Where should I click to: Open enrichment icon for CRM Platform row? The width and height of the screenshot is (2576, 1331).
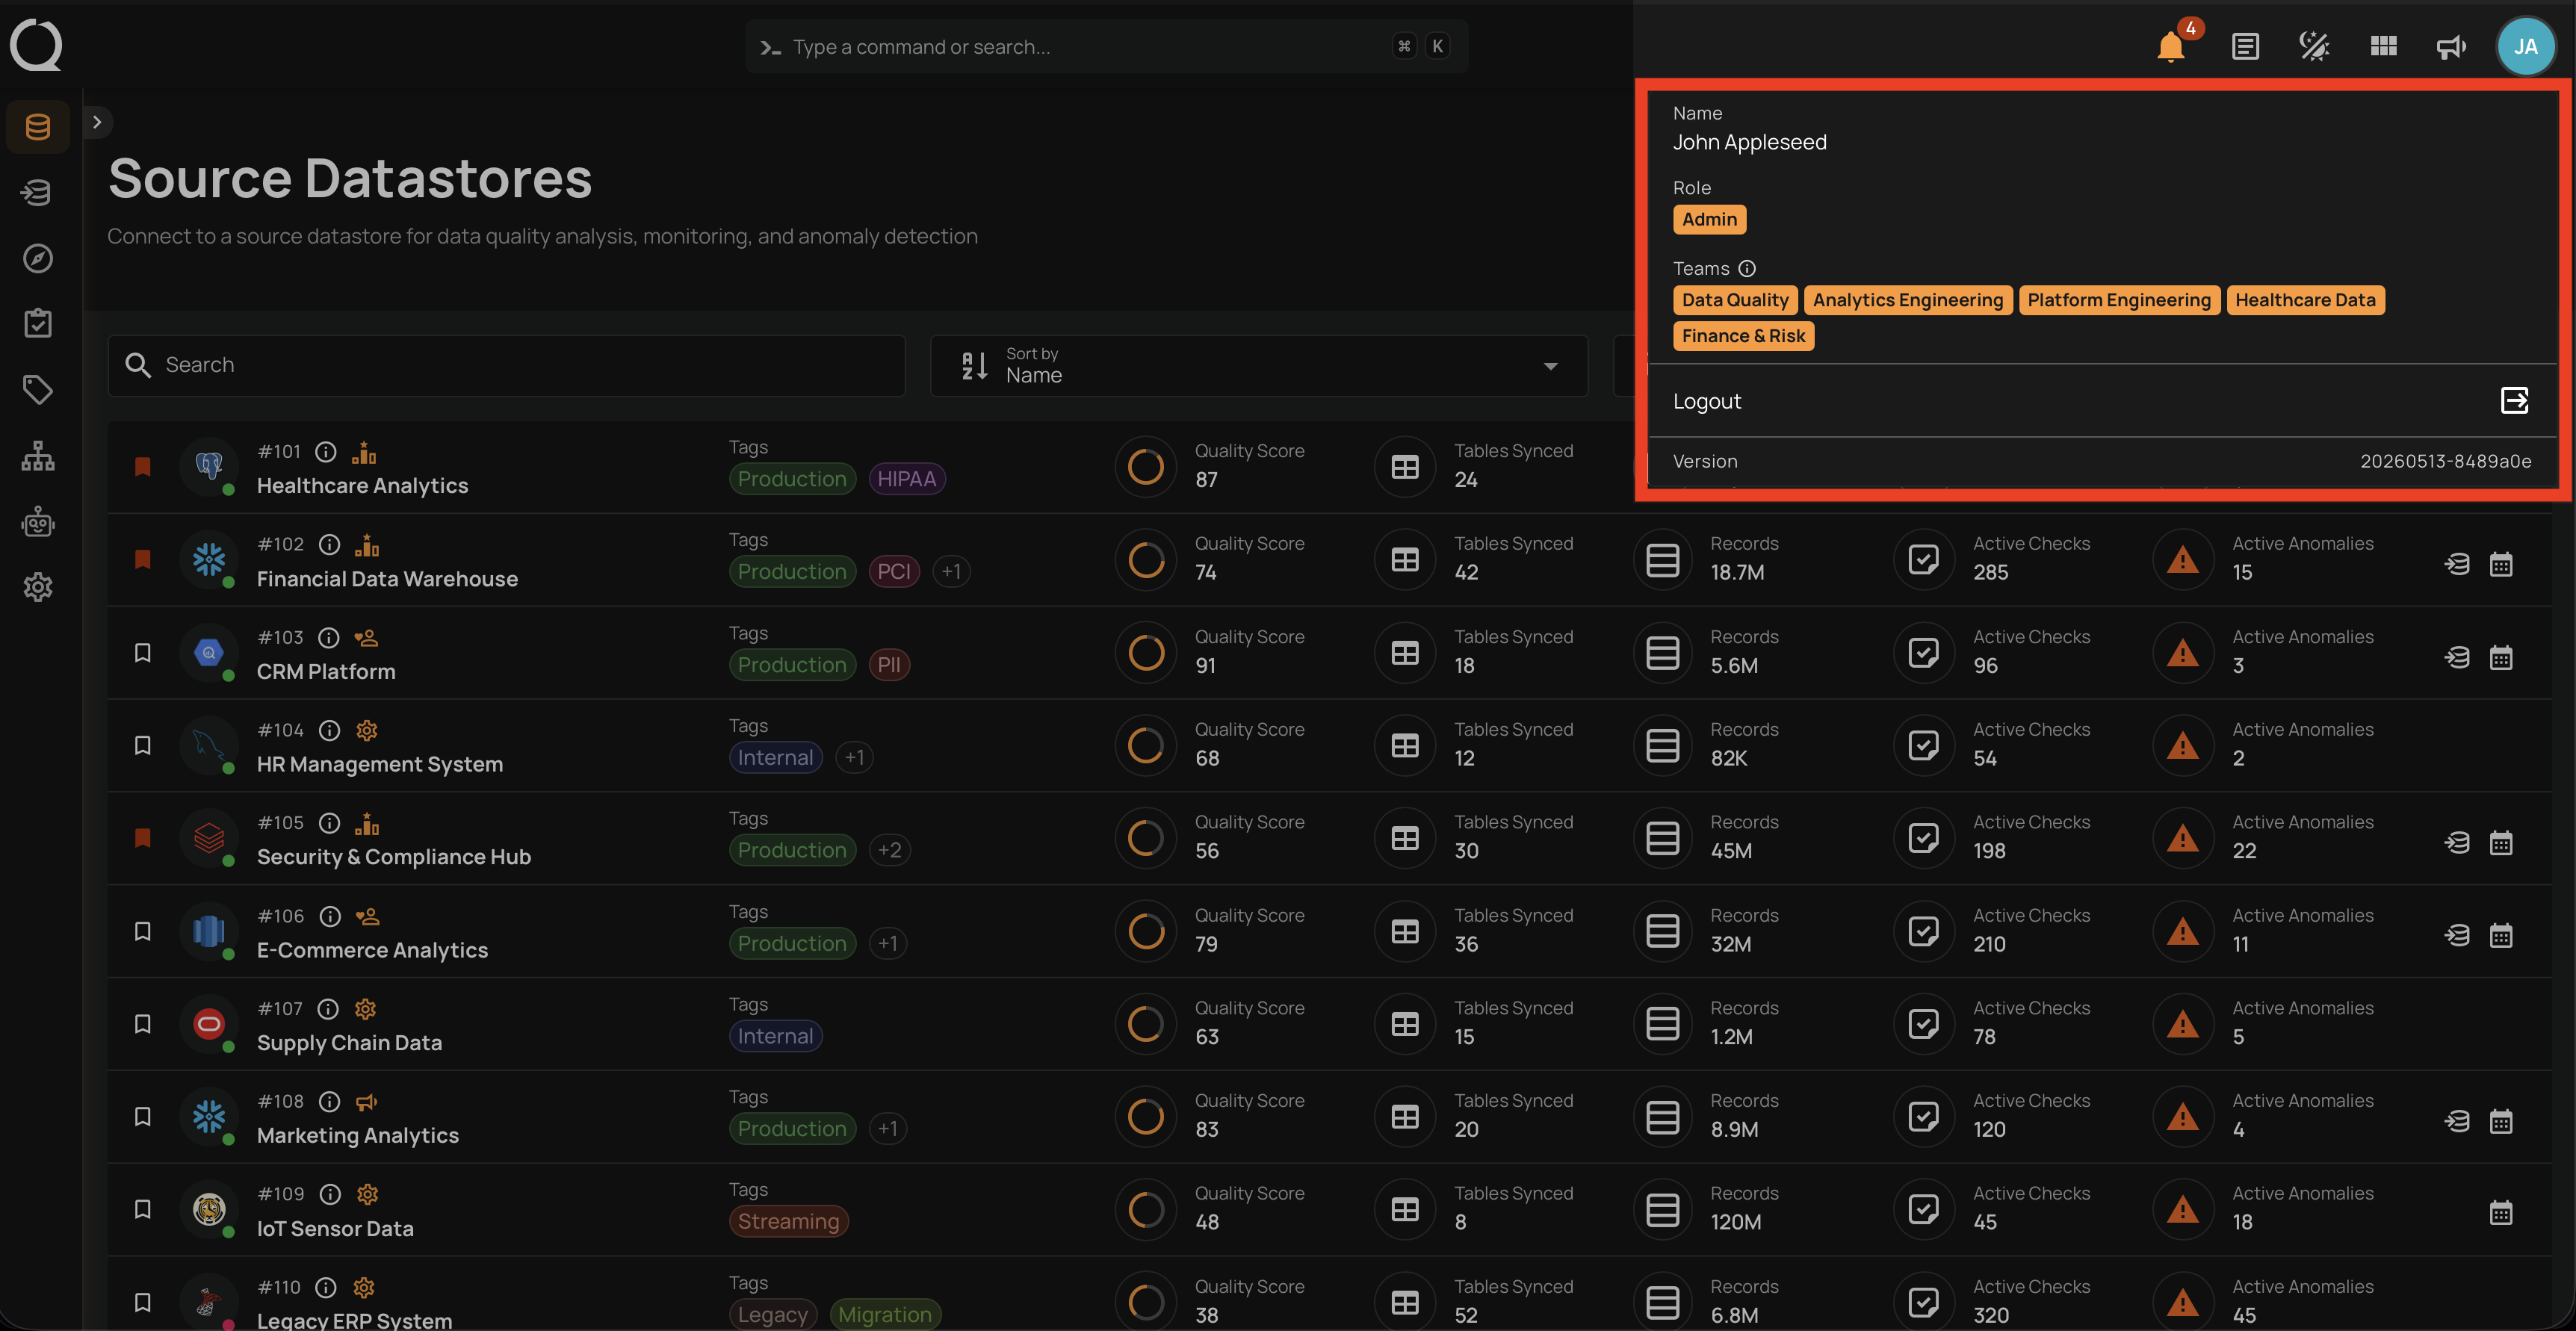pyautogui.click(x=2457, y=658)
